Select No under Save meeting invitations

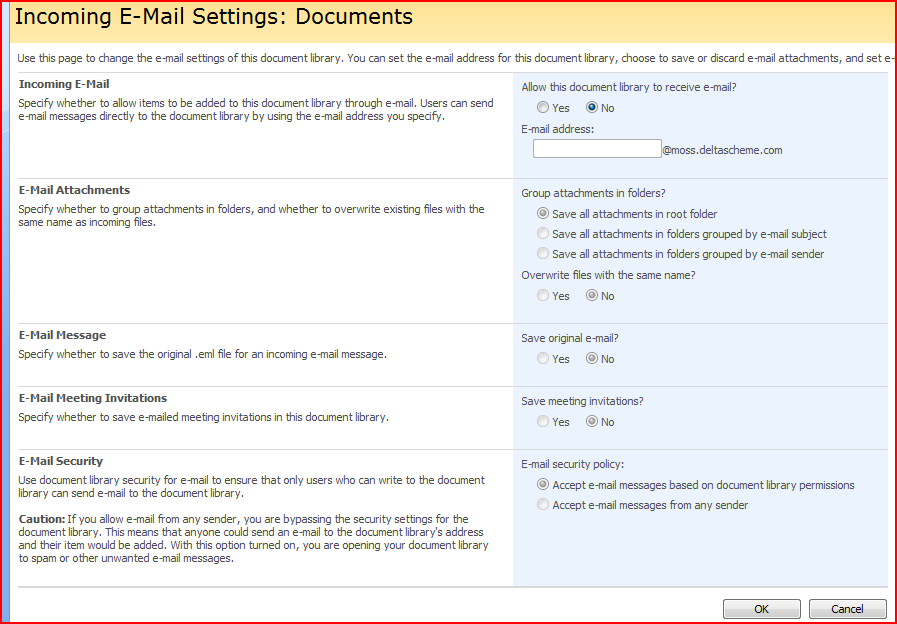click(x=592, y=422)
